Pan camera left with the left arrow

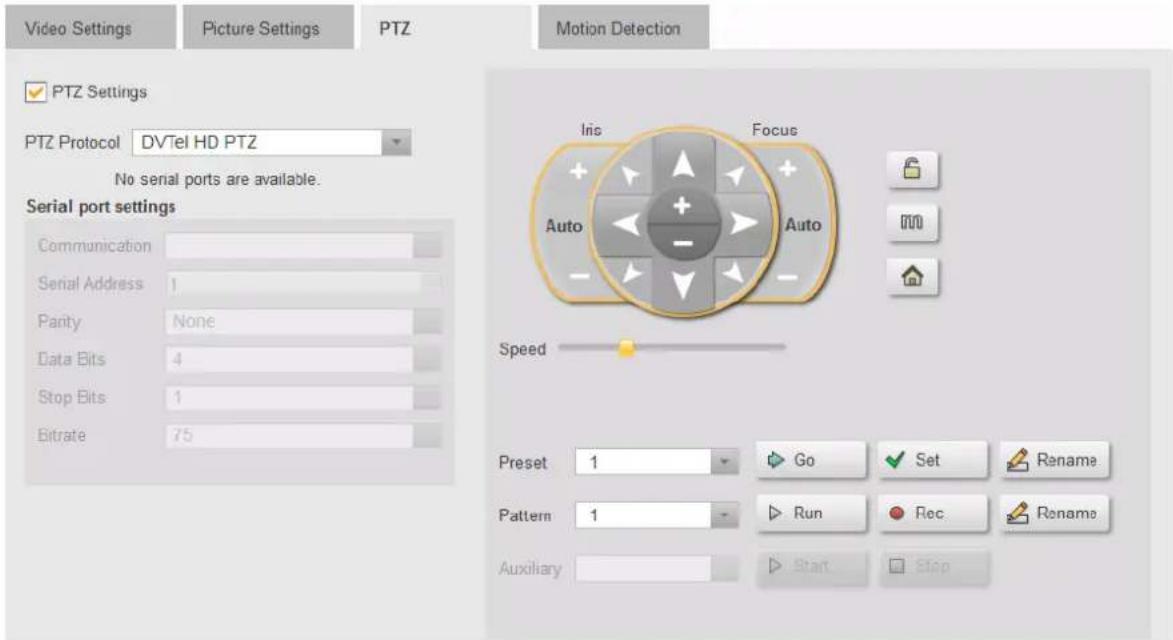625,223
